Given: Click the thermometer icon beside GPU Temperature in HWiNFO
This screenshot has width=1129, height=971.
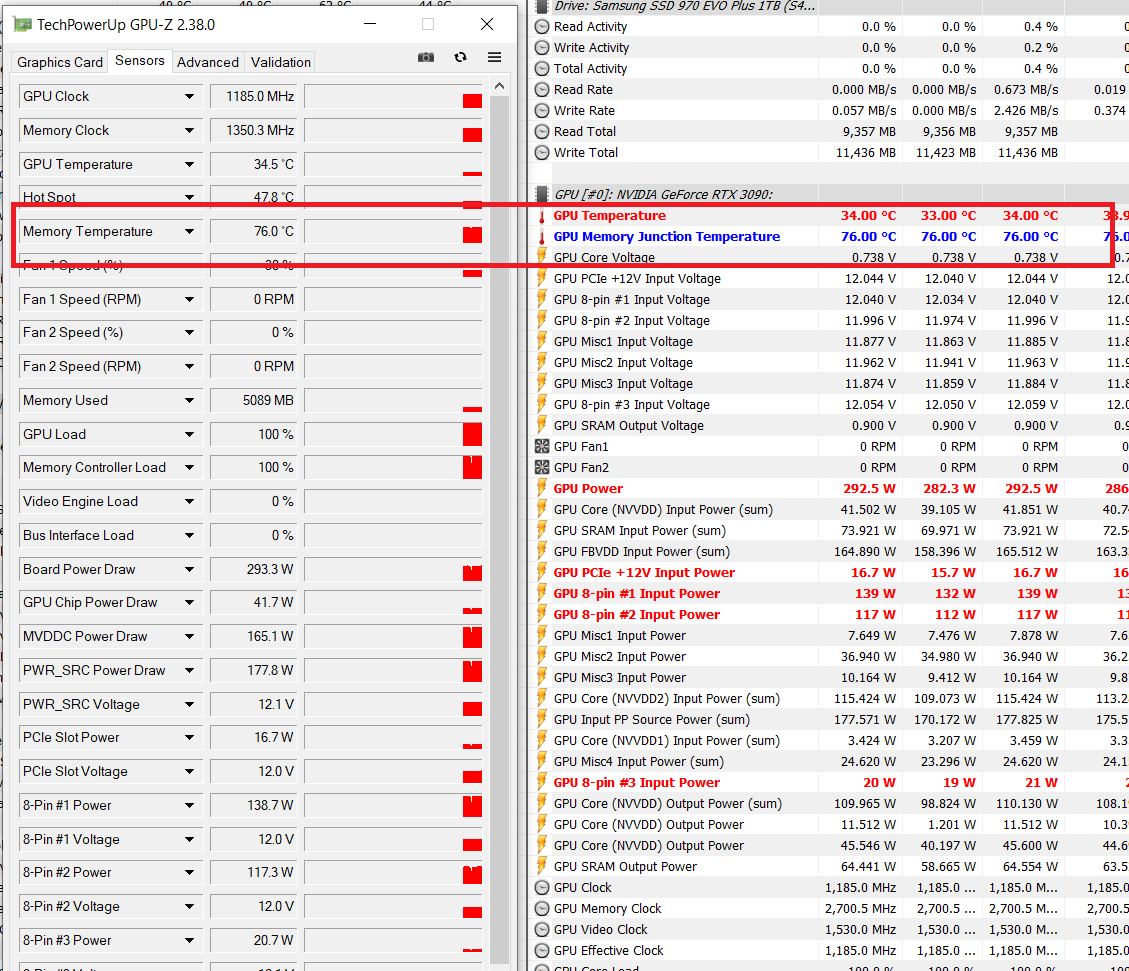Looking at the screenshot, I should pyautogui.click(x=542, y=216).
